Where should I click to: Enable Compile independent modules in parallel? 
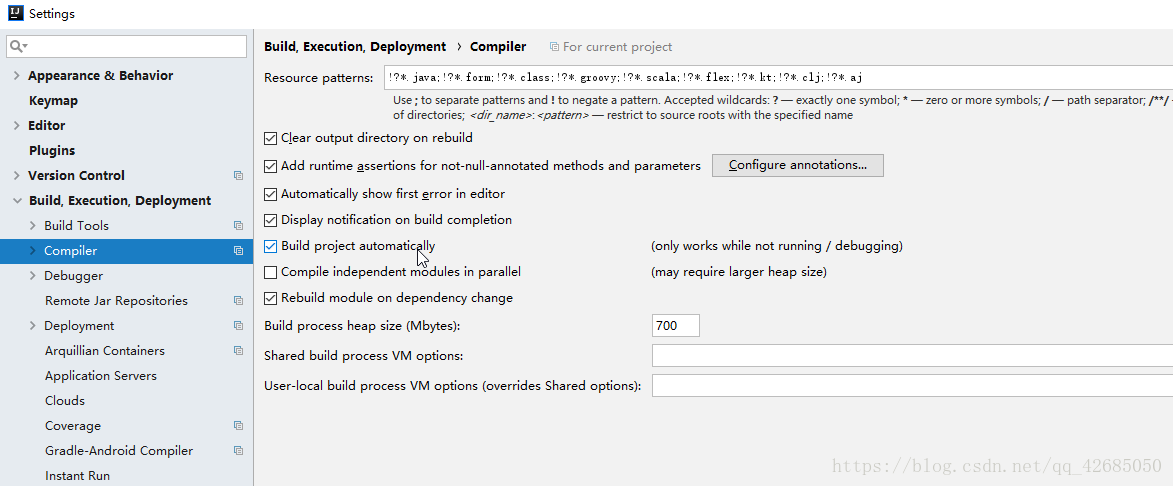pyautogui.click(x=271, y=272)
